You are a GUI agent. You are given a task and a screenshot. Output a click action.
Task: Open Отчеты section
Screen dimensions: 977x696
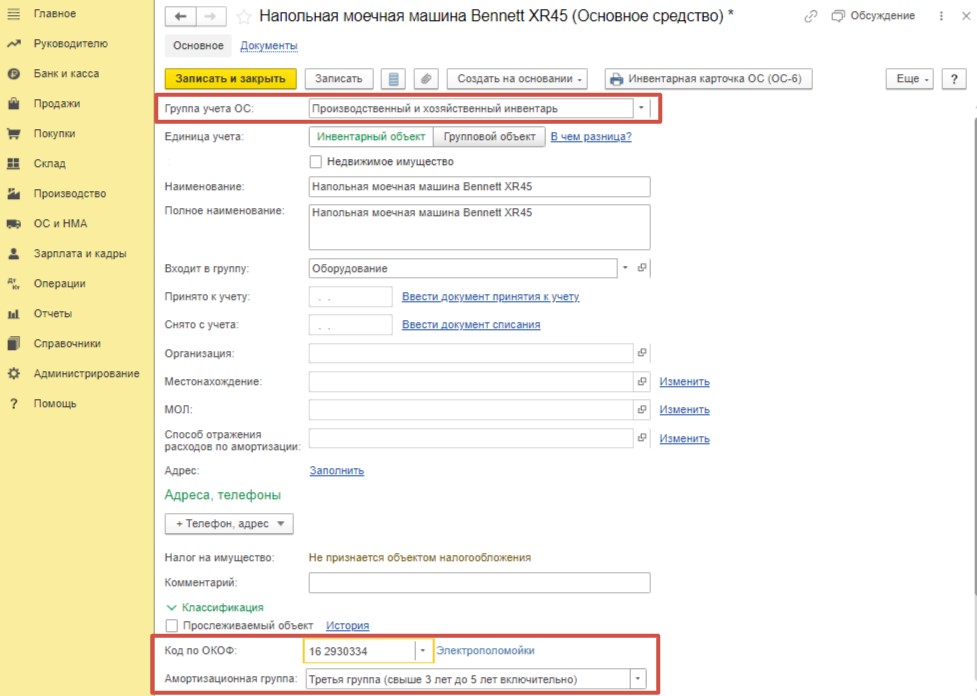53,313
